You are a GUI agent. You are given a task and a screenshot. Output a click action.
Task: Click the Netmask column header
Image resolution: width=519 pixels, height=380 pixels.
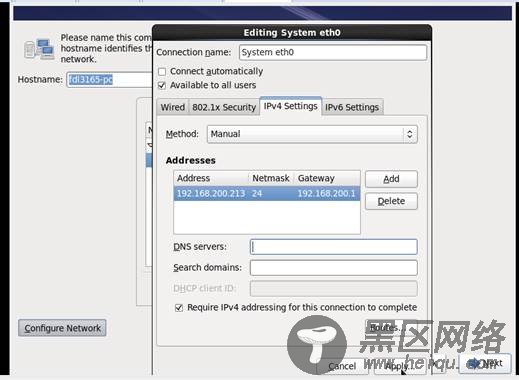271,178
